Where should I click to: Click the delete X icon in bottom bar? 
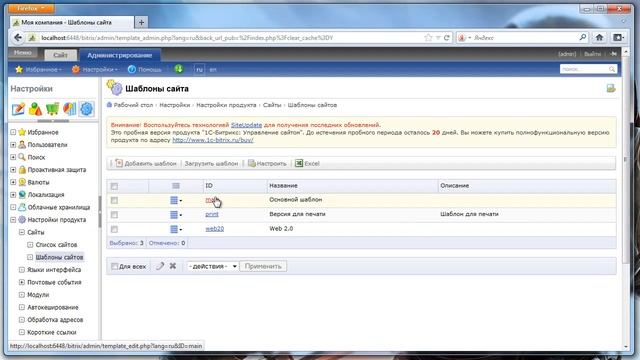(x=173, y=266)
